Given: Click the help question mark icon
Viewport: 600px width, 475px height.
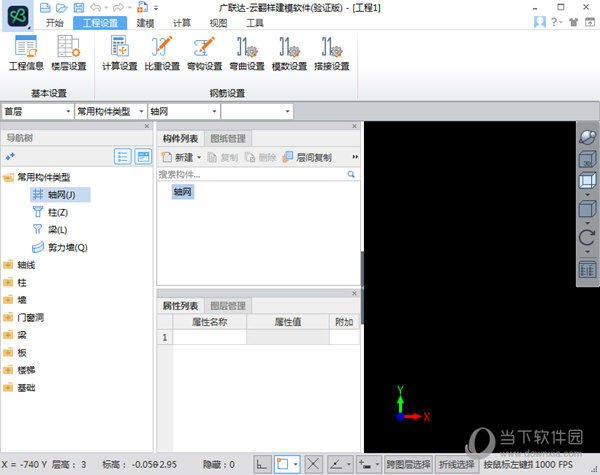Looking at the screenshot, I should [554, 22].
